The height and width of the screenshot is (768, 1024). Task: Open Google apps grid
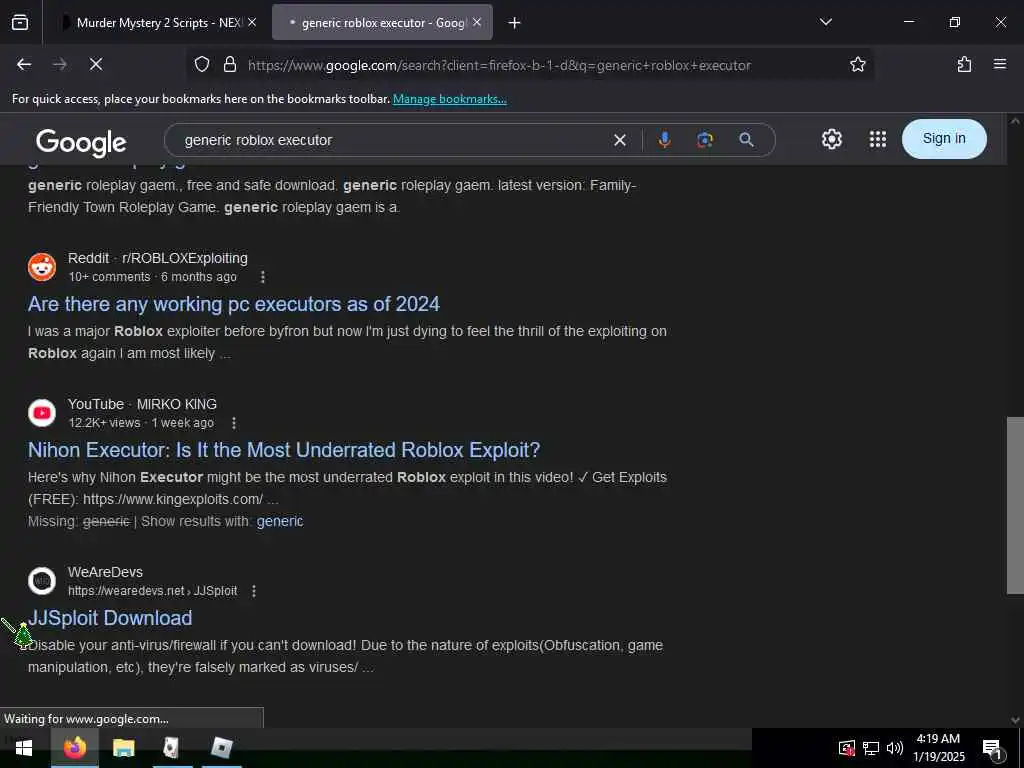878,139
